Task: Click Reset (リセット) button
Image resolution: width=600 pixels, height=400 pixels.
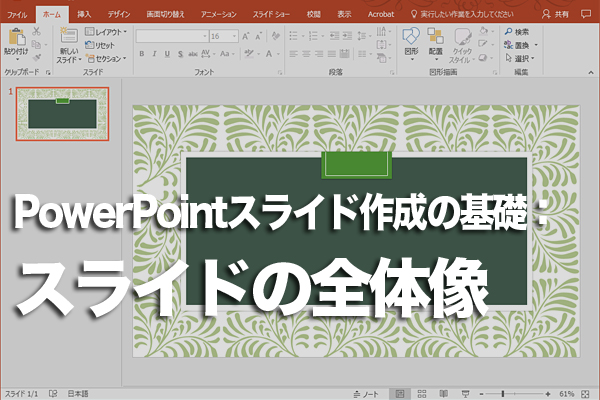Action: pyautogui.click(x=100, y=45)
